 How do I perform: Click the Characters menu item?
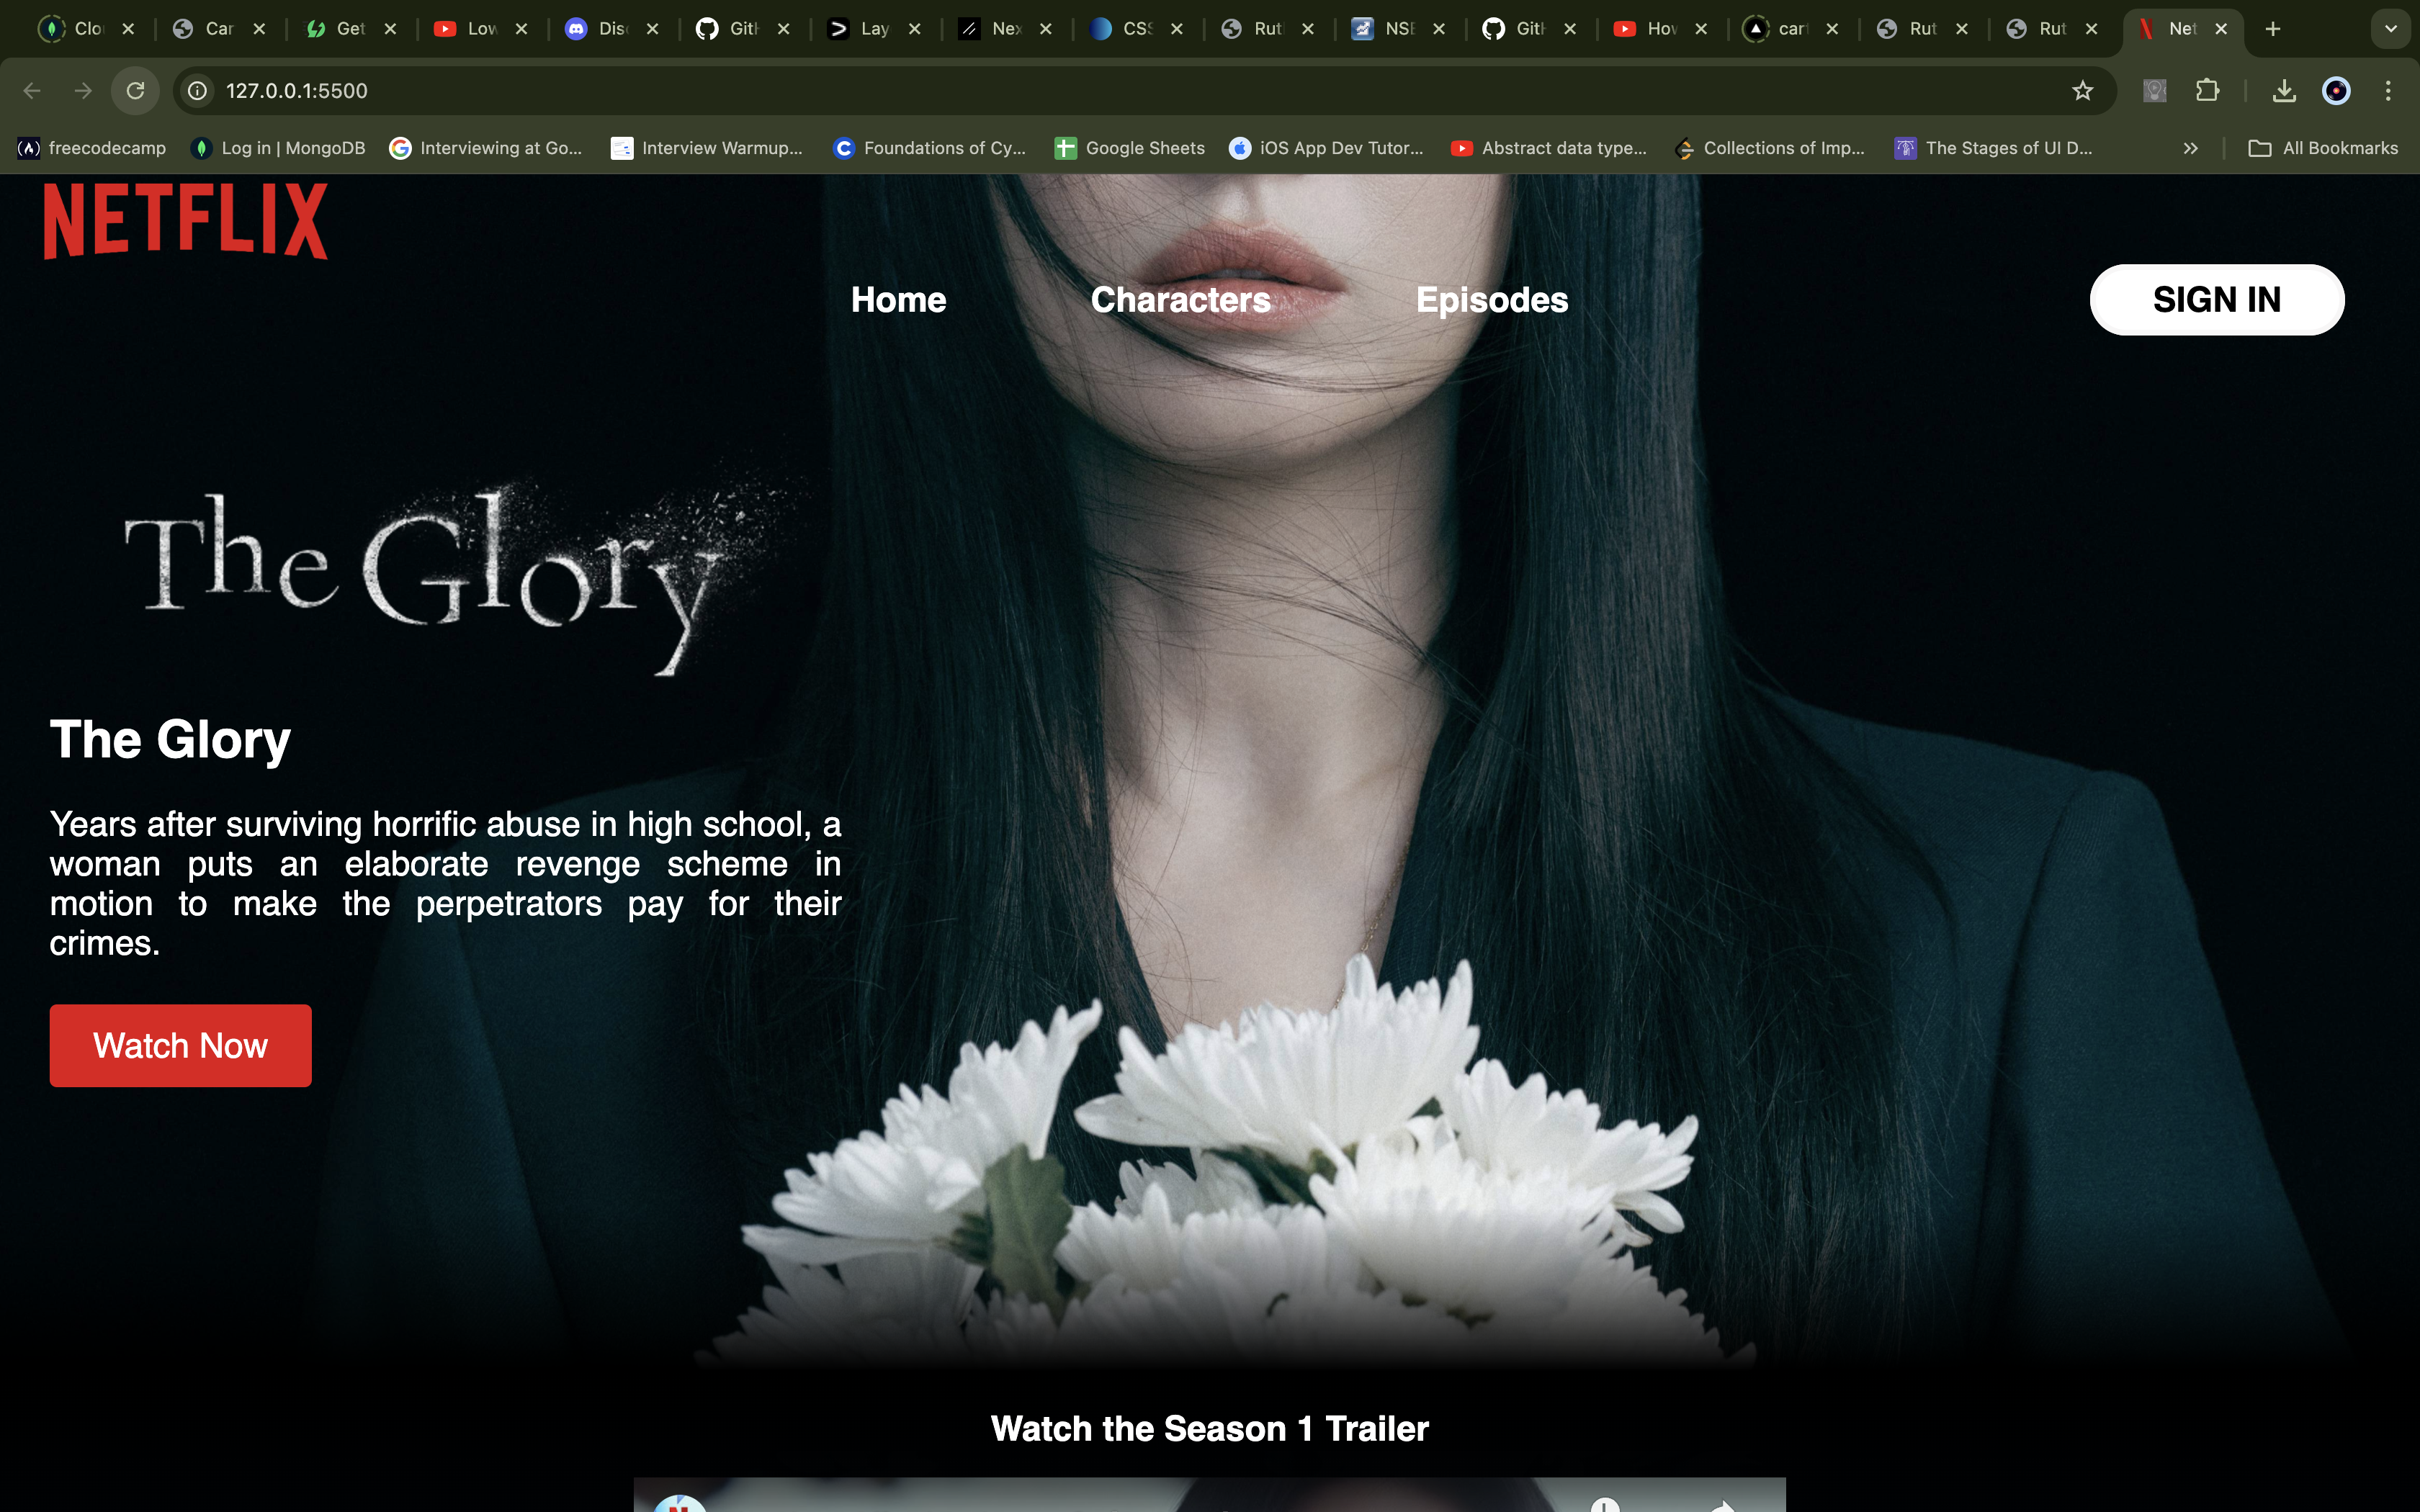pos(1181,300)
